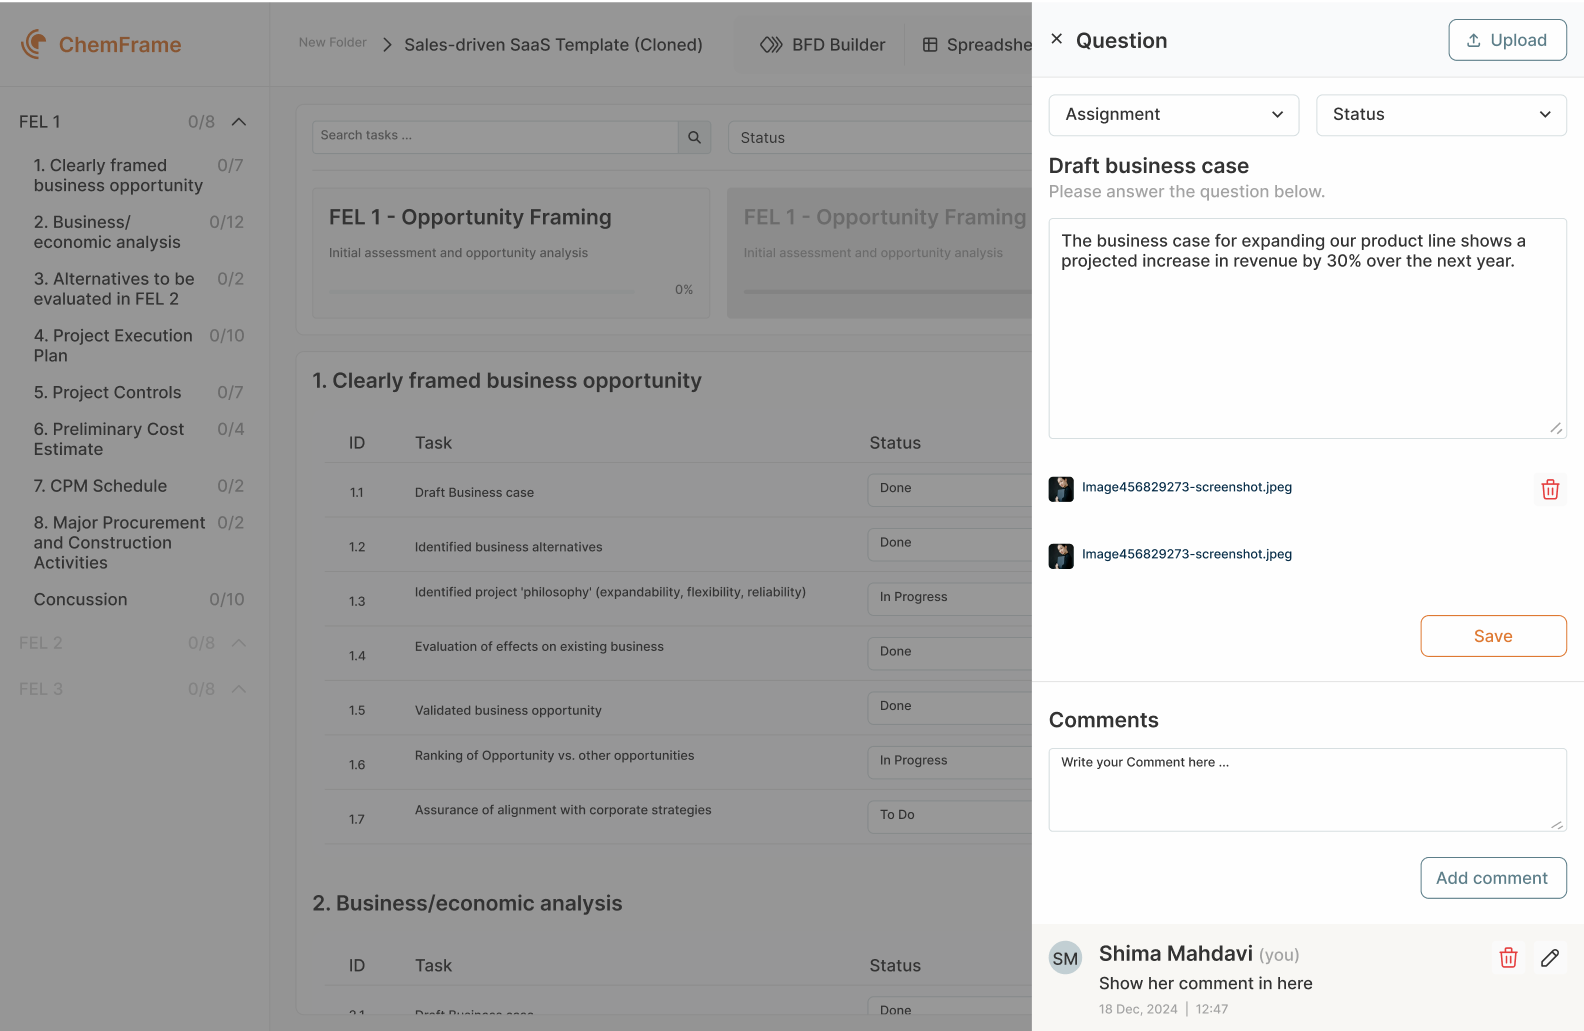Click the BFD Builder tab icon
The height and width of the screenshot is (1031, 1584).
click(x=771, y=45)
